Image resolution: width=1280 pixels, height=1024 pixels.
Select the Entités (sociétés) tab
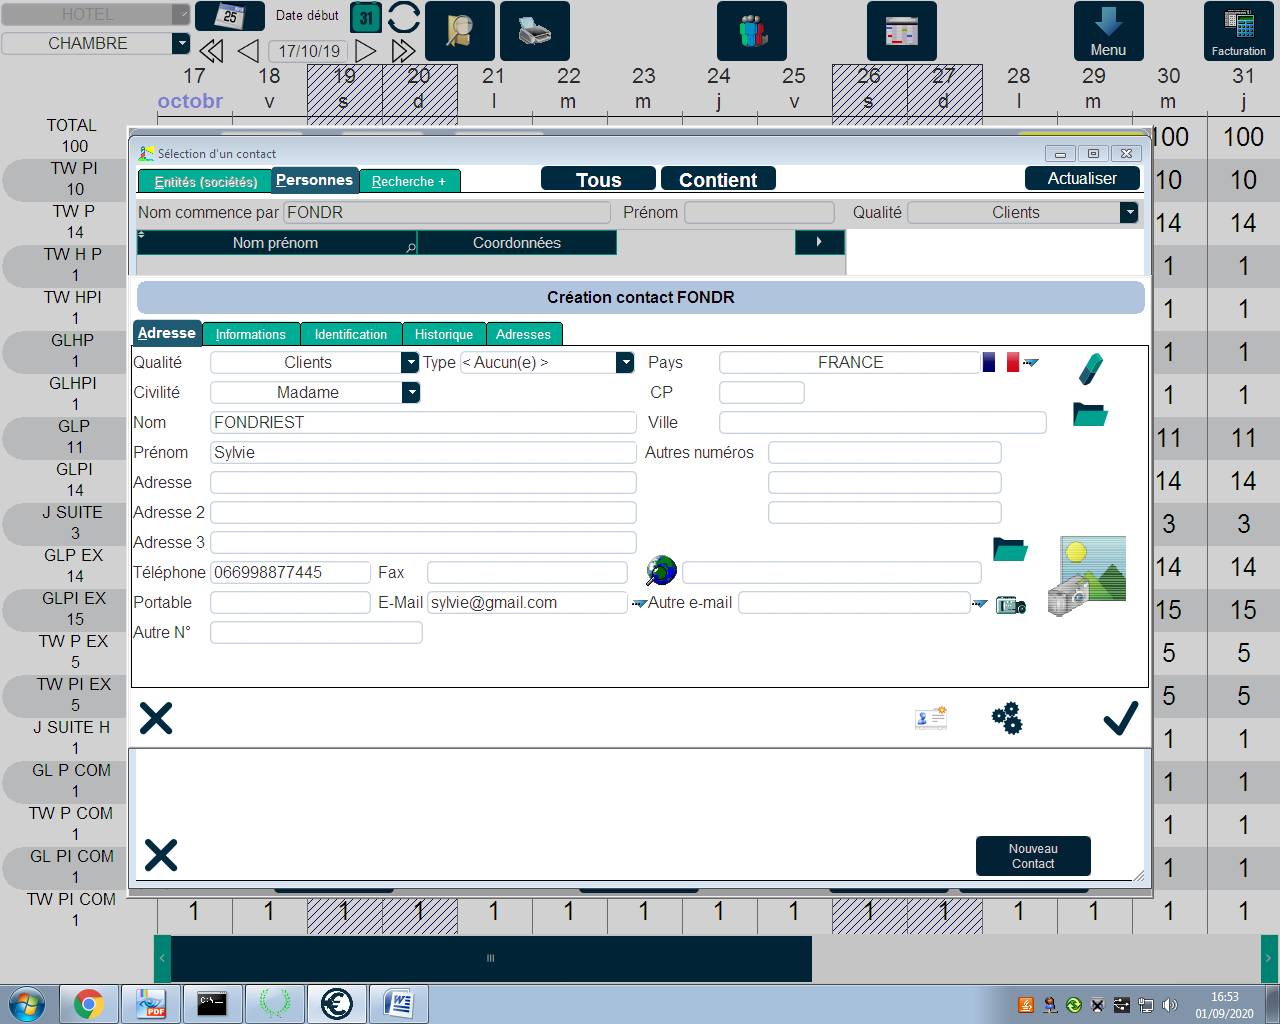coord(205,181)
